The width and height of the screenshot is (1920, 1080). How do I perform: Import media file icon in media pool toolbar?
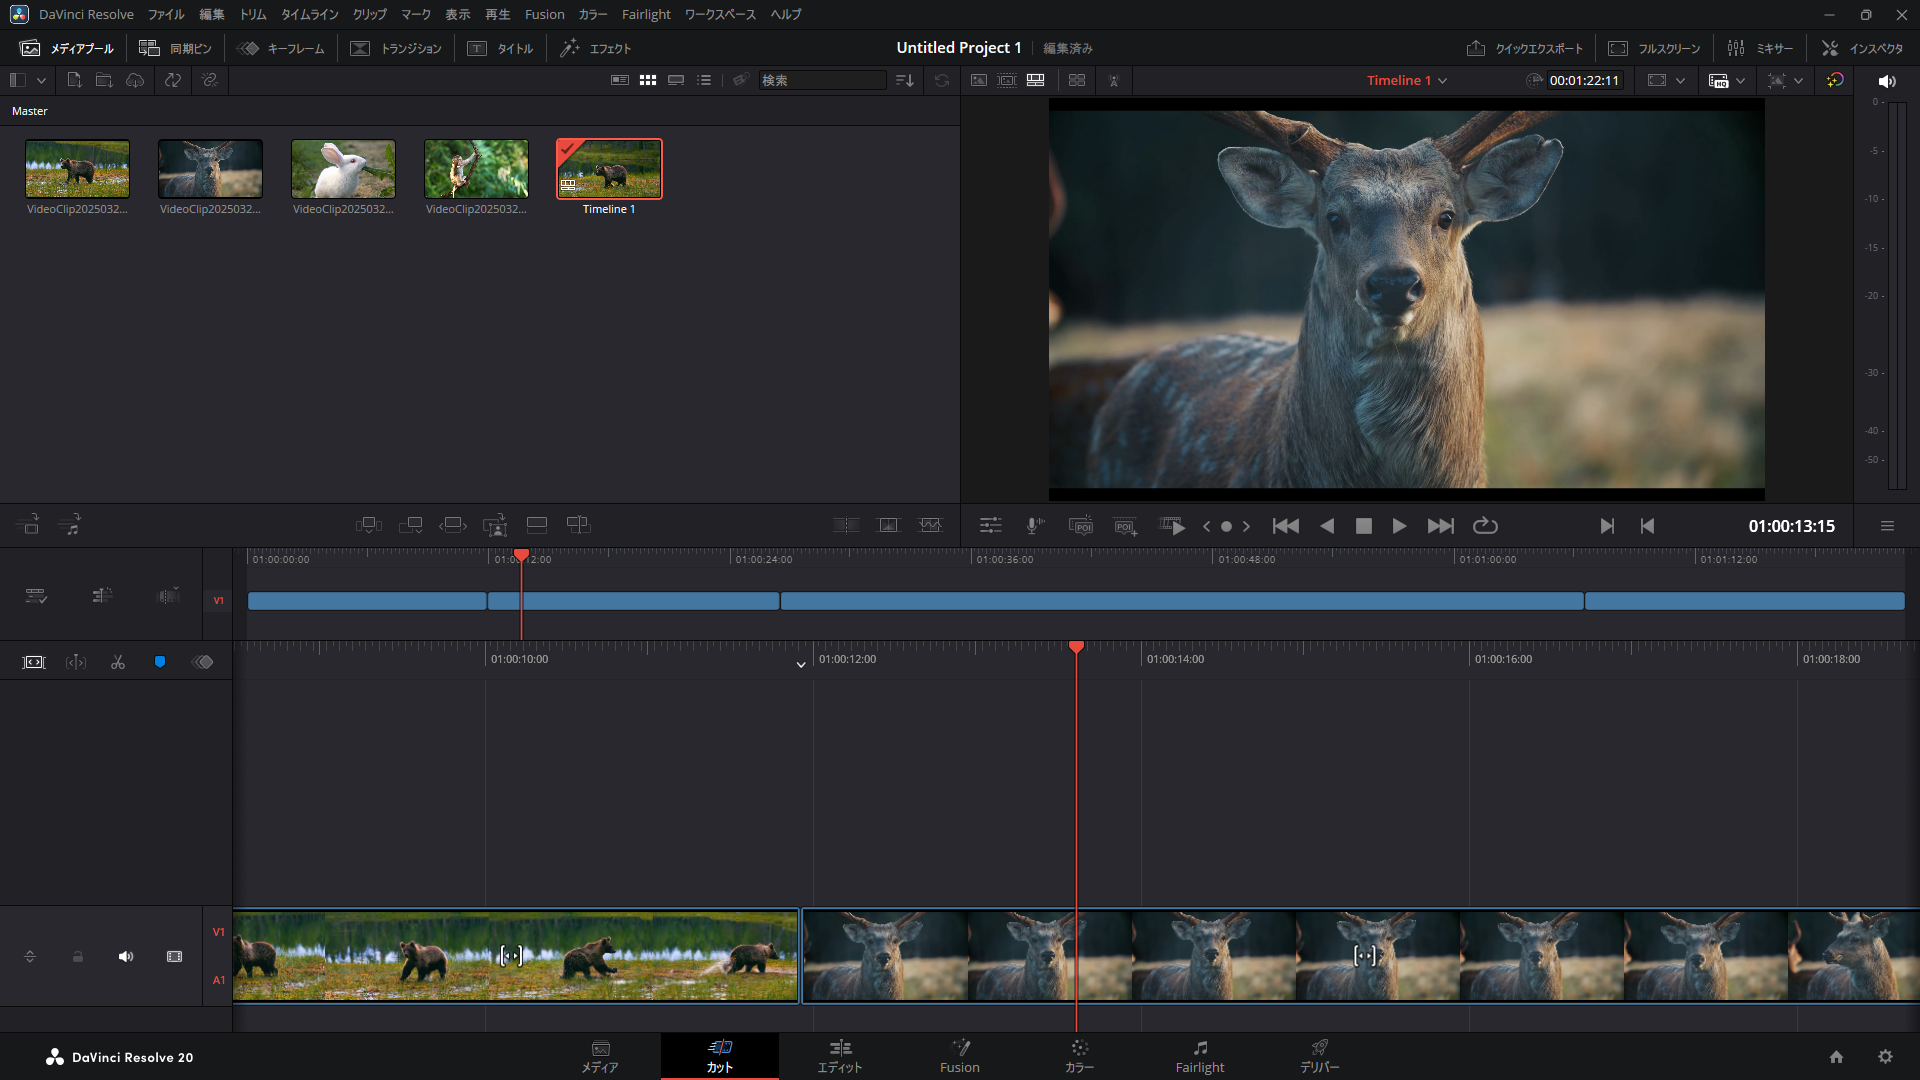click(x=74, y=80)
